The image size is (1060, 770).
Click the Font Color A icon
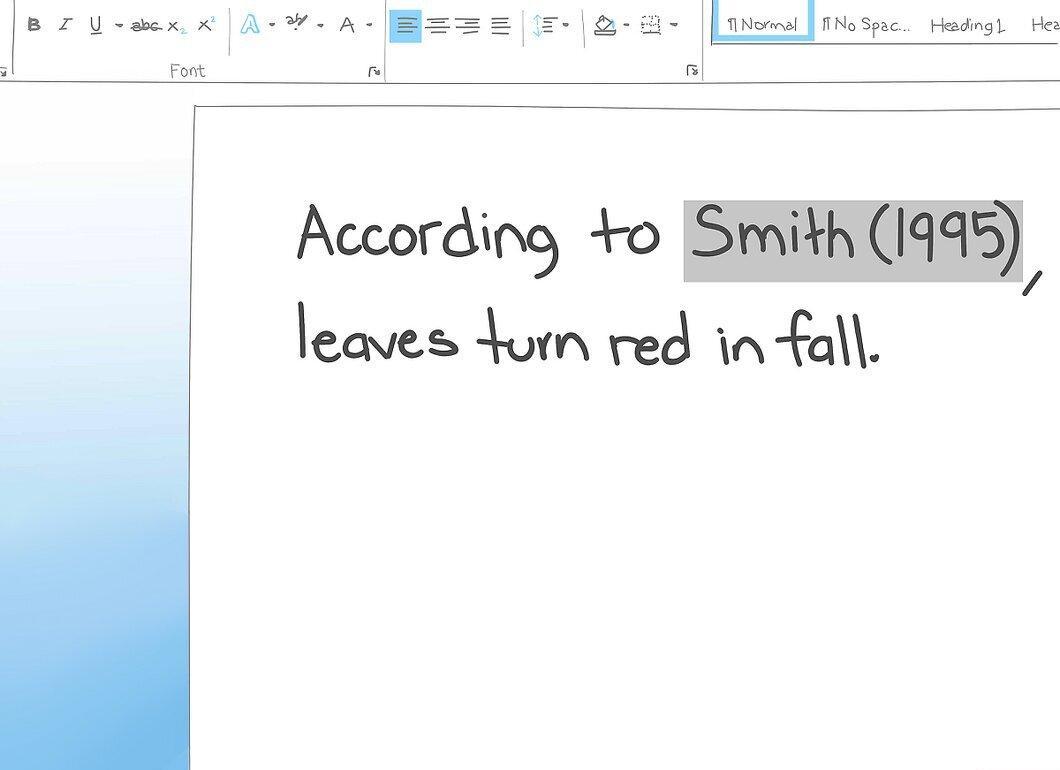click(x=347, y=26)
